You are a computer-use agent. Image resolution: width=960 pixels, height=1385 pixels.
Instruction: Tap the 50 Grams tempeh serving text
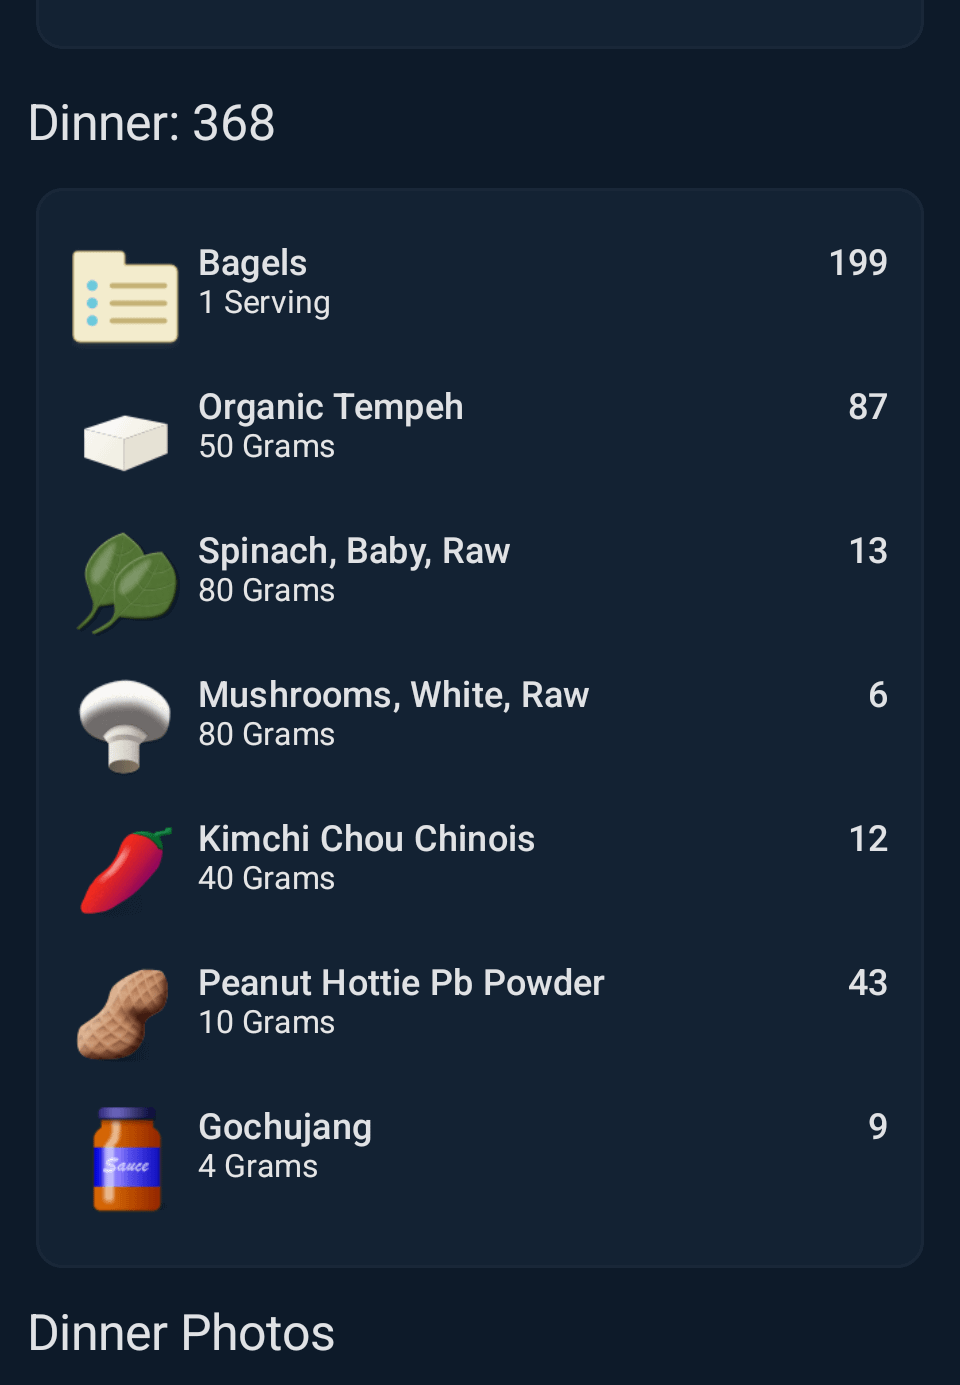tap(266, 447)
